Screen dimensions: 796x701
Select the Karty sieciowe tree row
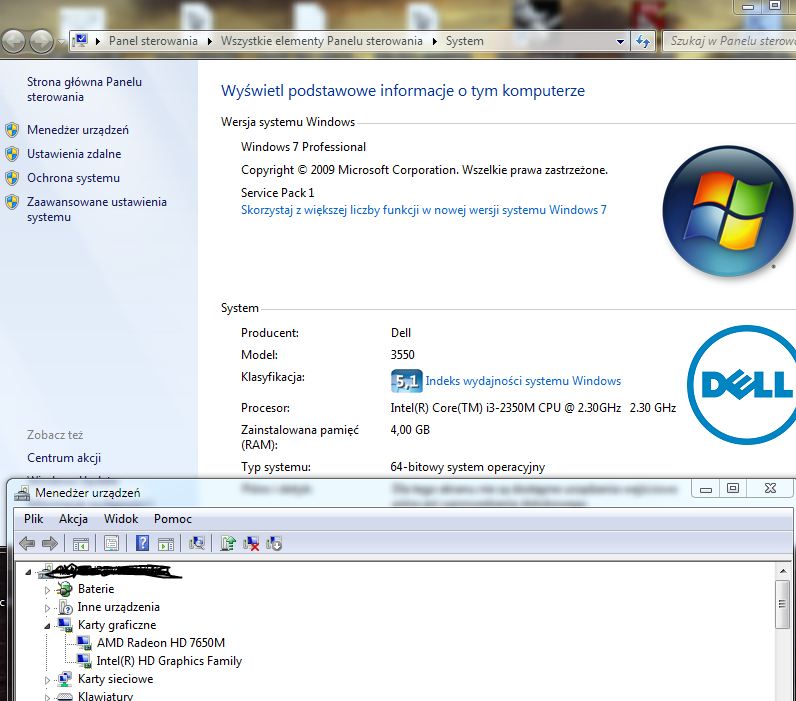[x=115, y=679]
